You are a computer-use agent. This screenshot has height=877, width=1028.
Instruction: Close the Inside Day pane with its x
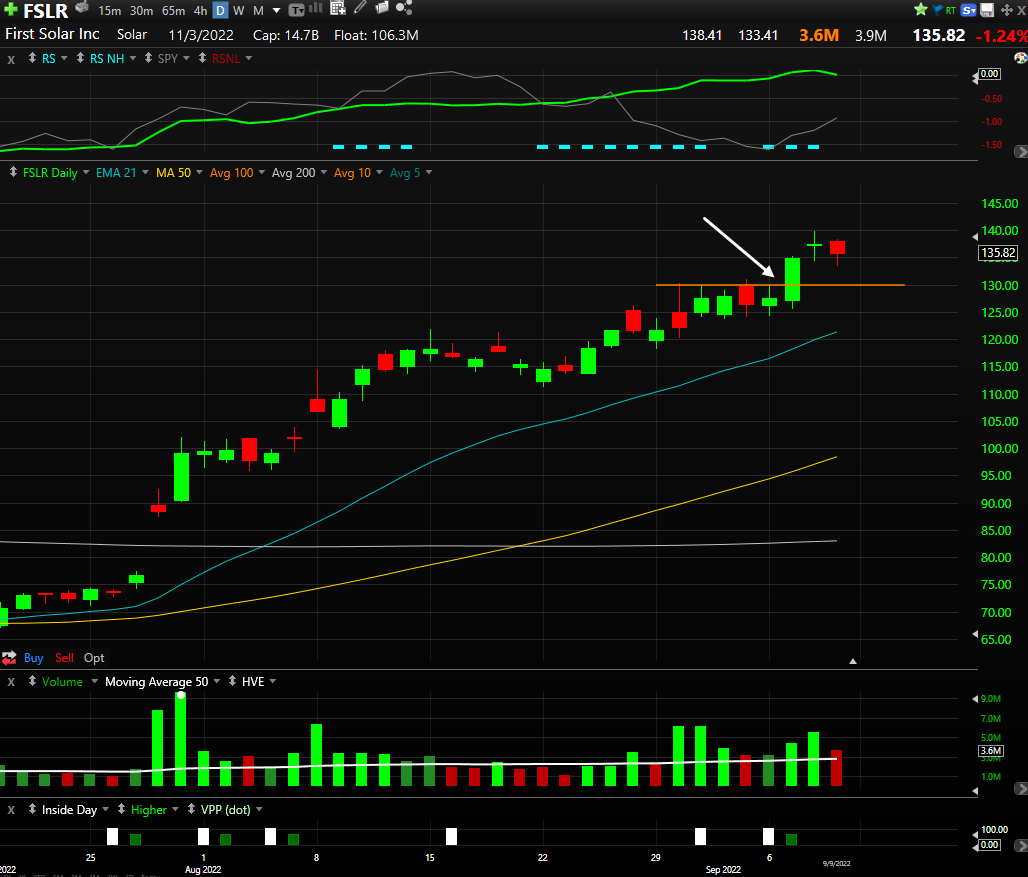11,810
